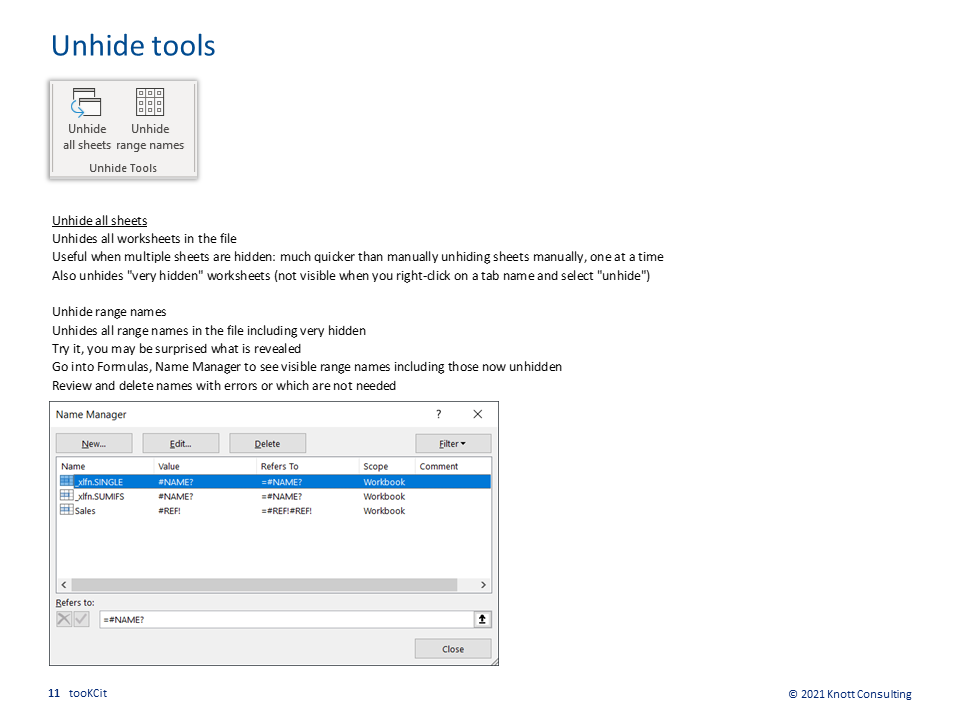This screenshot has width=960, height=720.
Task: Click the Edit... button in Name Manager
Action: 181,443
